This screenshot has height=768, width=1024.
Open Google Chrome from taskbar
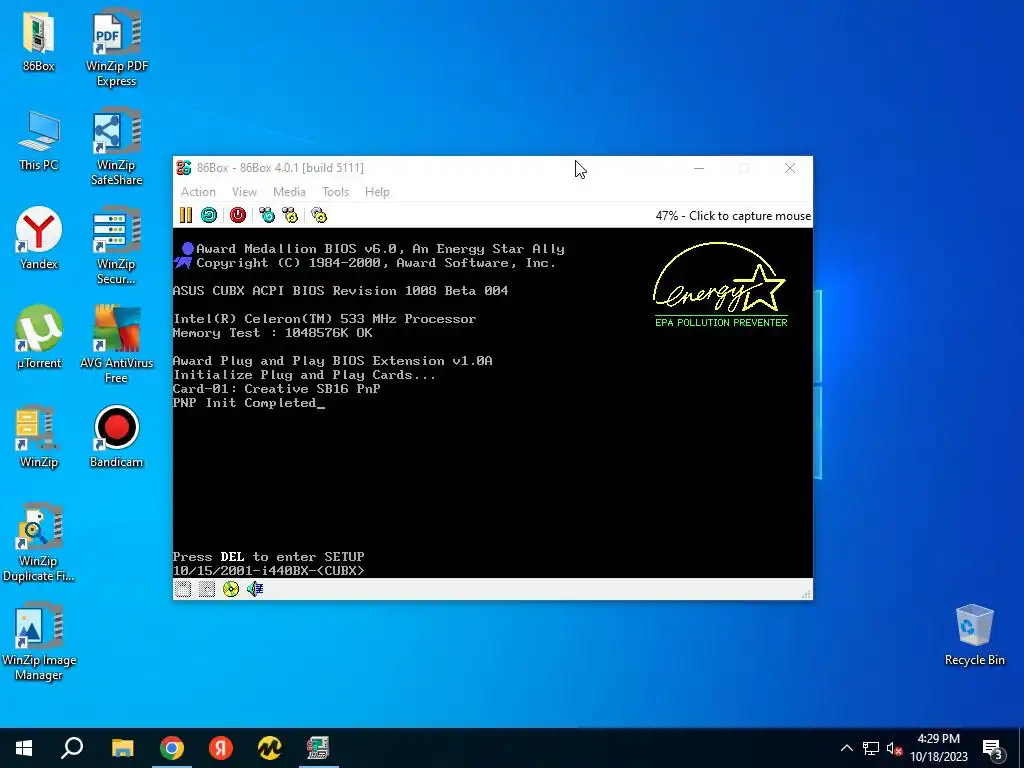172,748
